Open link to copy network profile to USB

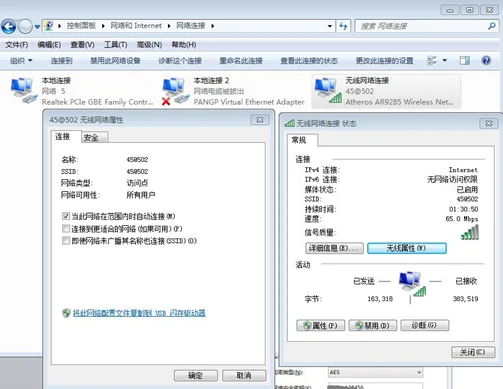point(139,313)
